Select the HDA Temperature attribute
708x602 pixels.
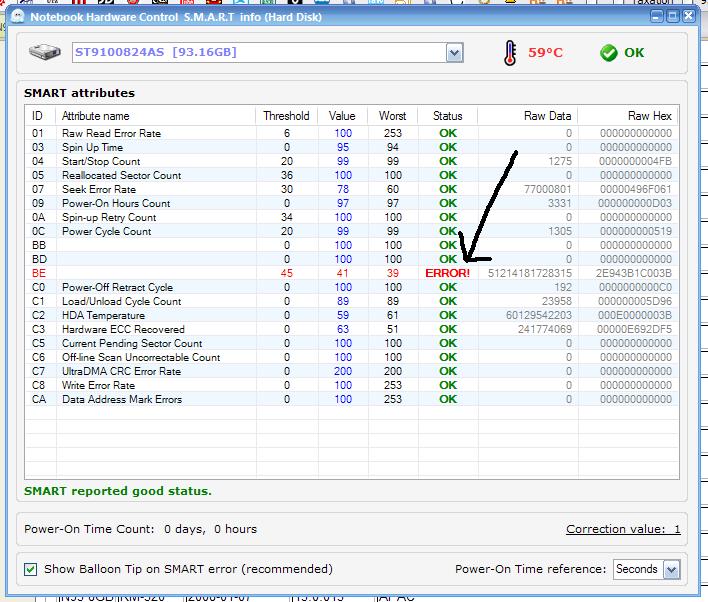click(103, 315)
